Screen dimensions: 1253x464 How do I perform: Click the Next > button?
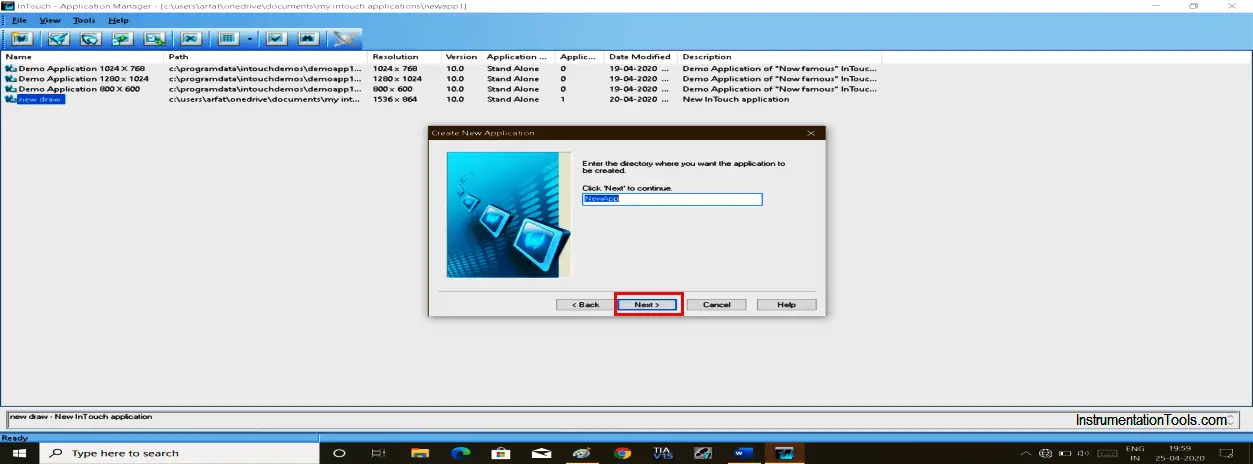click(647, 304)
